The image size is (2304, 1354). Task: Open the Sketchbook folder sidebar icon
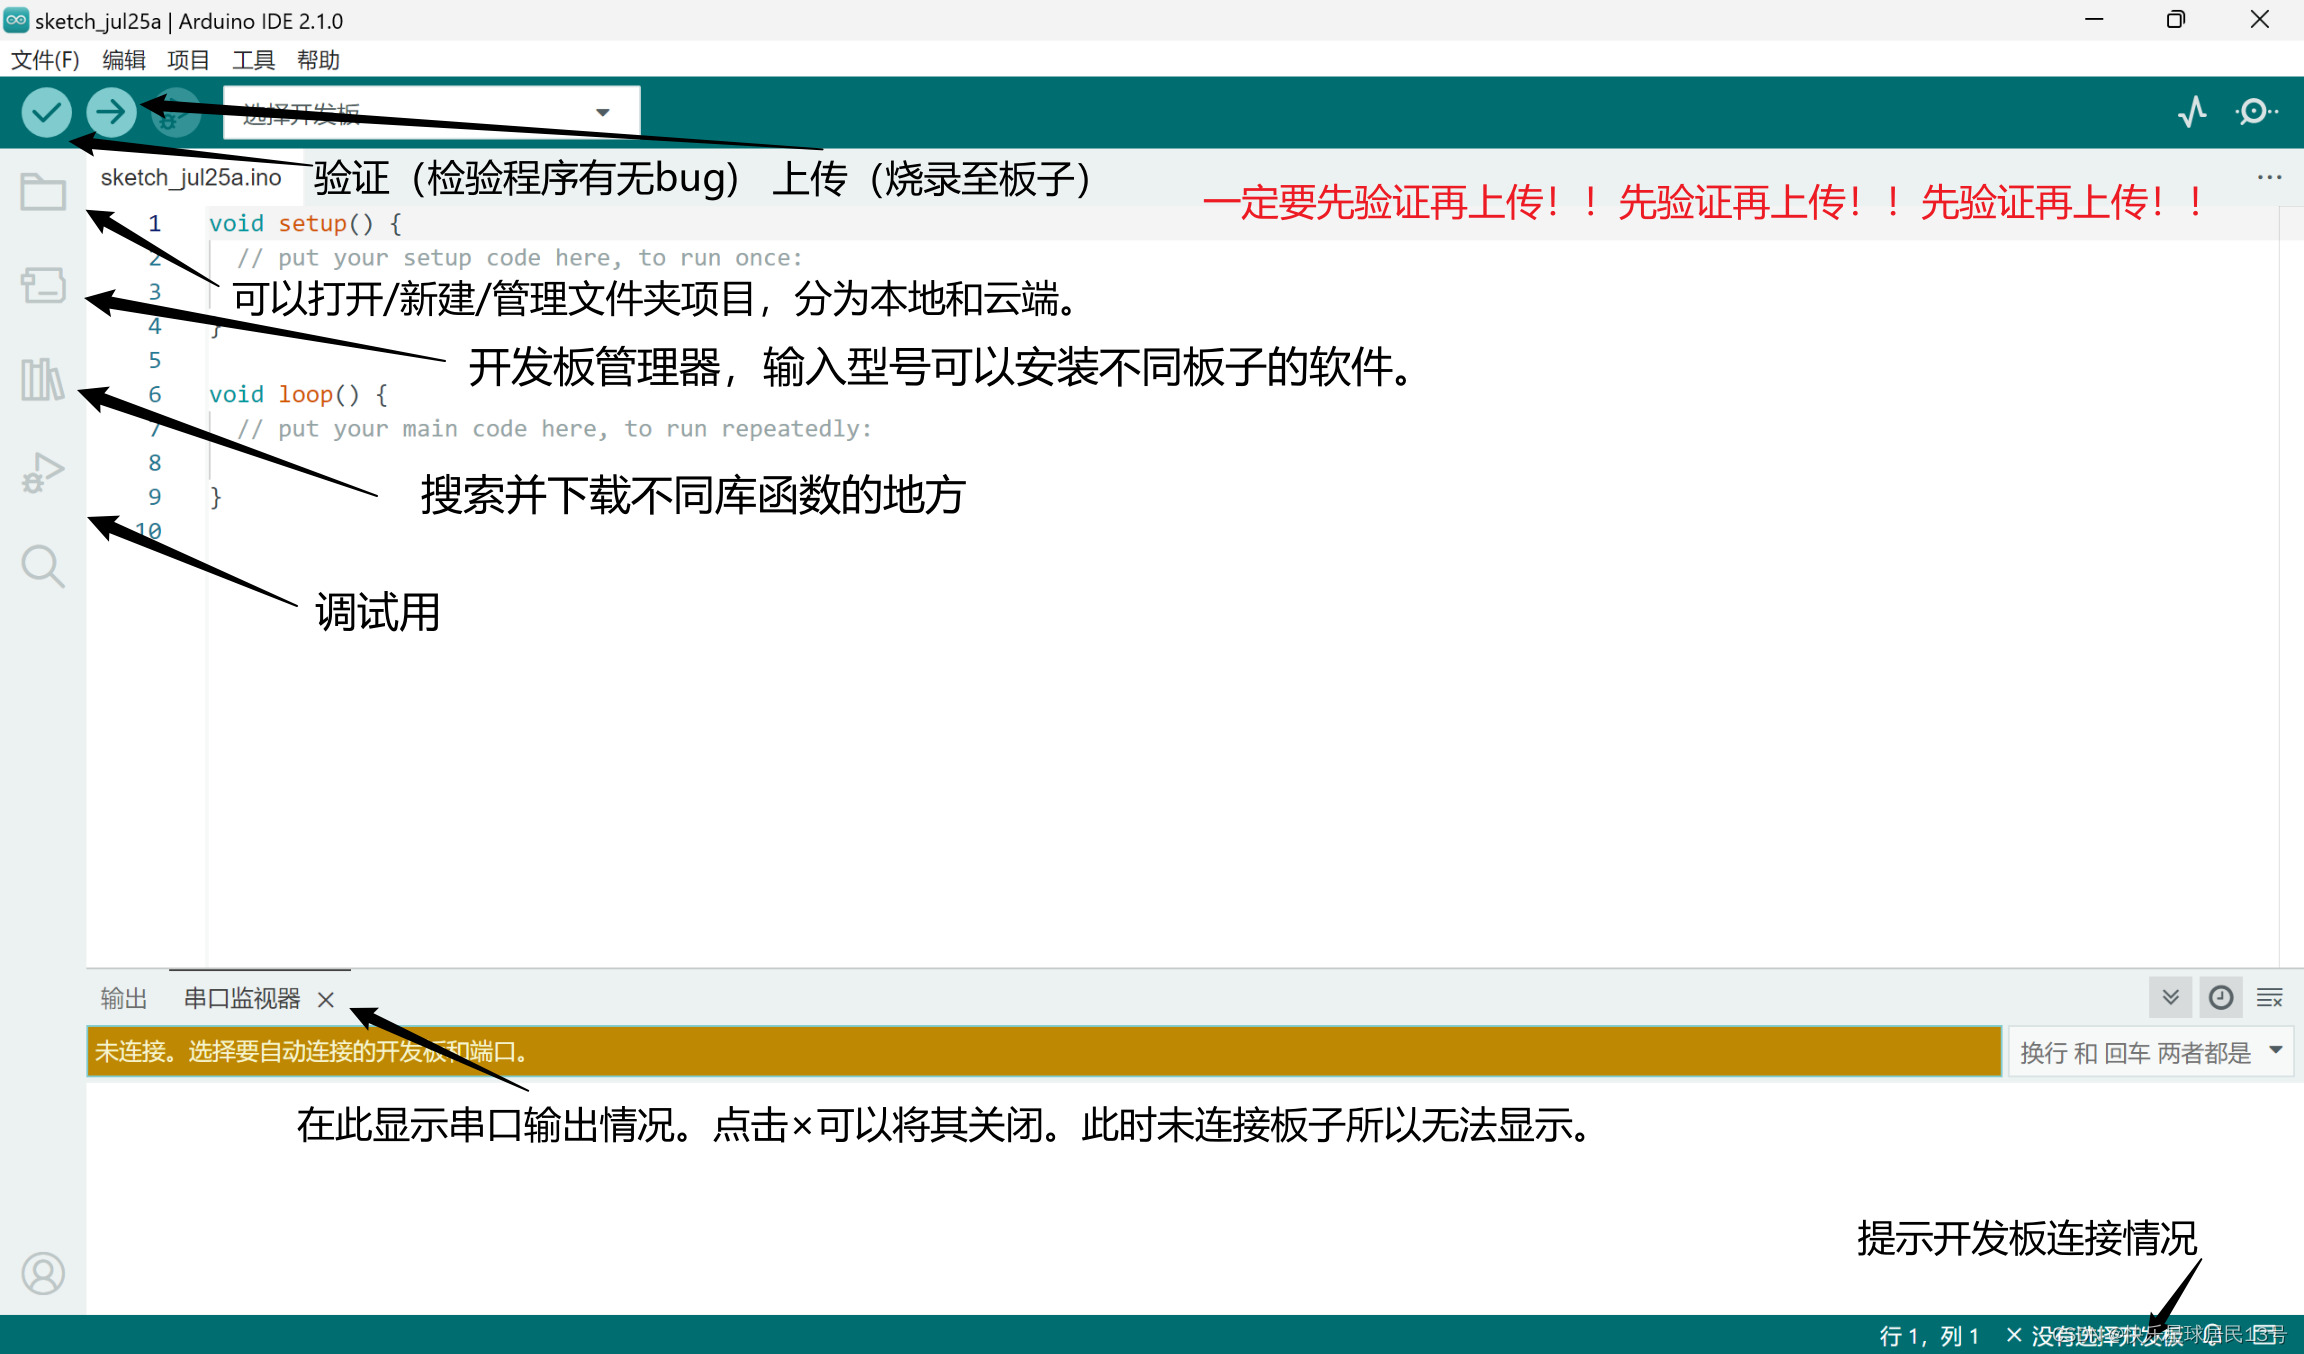coord(43,192)
